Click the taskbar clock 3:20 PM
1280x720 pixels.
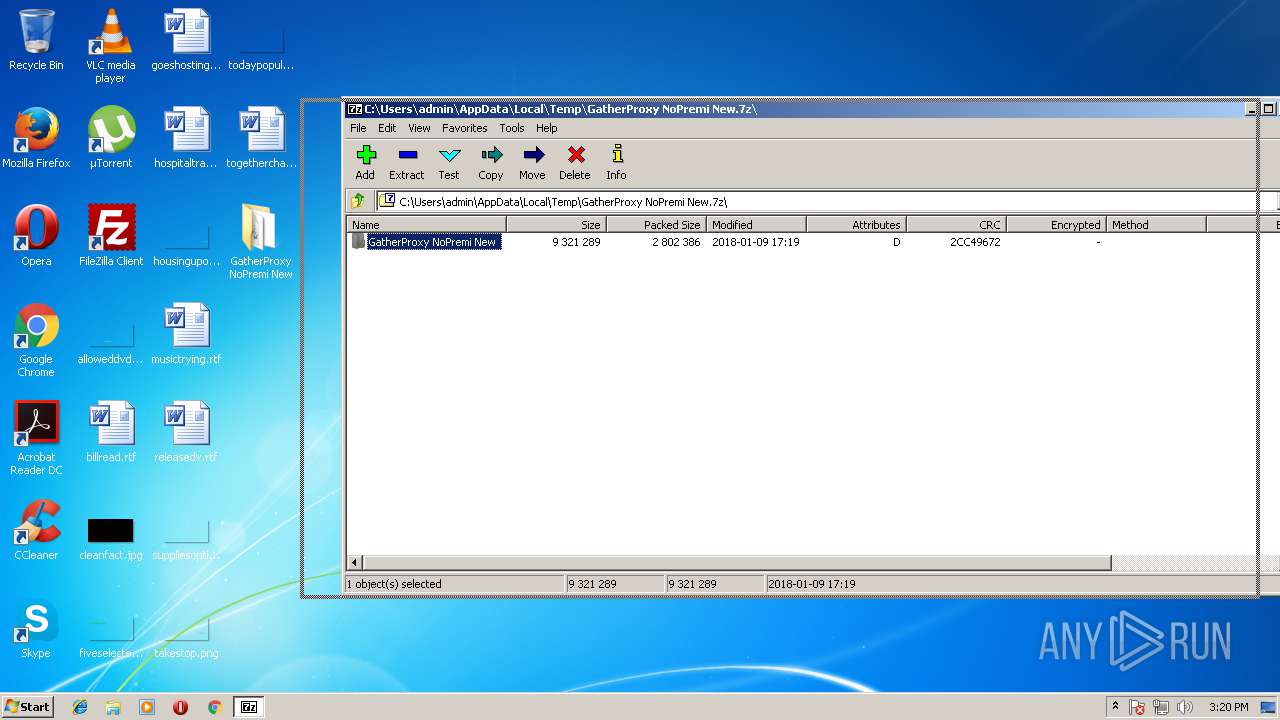click(1228, 708)
